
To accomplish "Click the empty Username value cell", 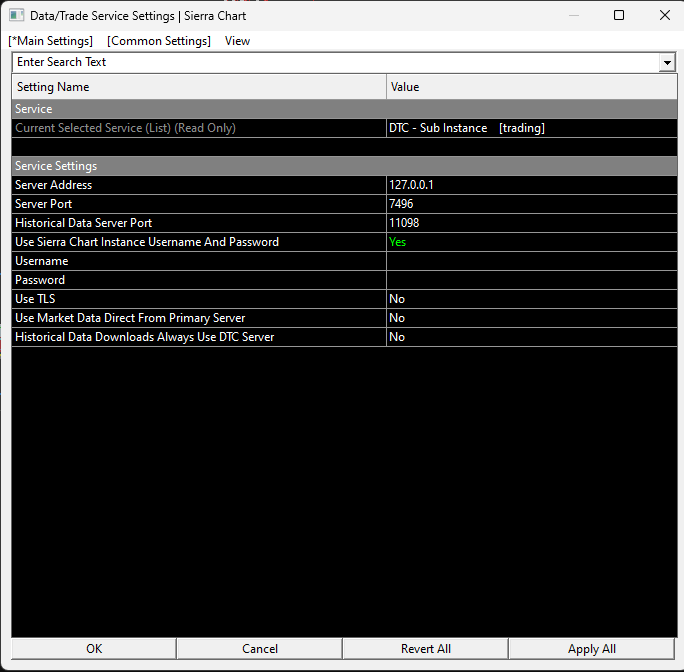I will (x=532, y=261).
